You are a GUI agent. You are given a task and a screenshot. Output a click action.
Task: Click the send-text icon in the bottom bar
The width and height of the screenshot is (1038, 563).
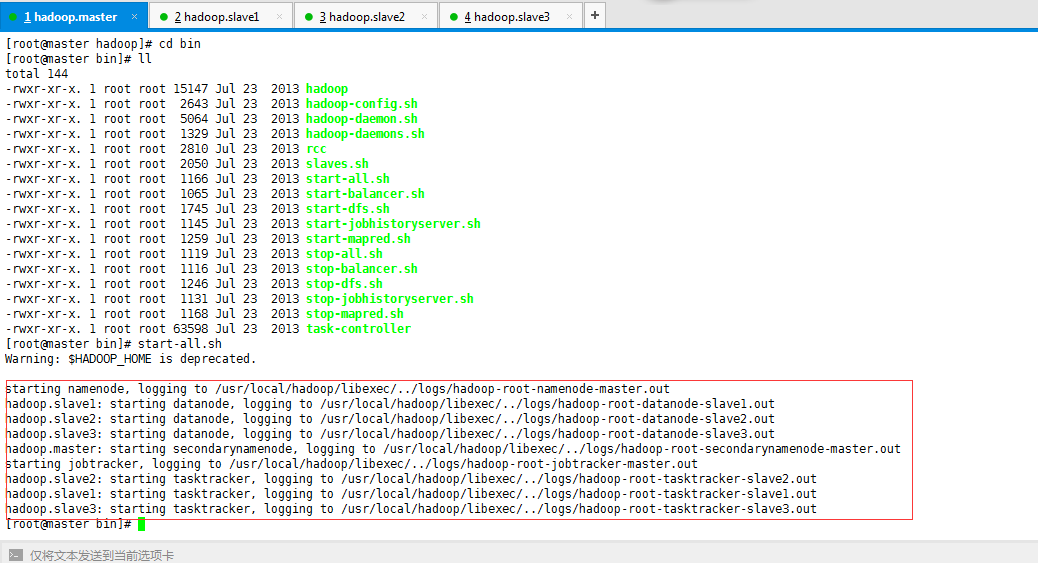(x=16, y=555)
